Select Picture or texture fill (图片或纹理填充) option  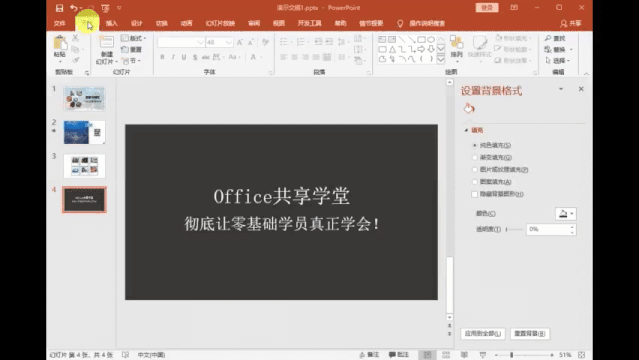pos(475,170)
